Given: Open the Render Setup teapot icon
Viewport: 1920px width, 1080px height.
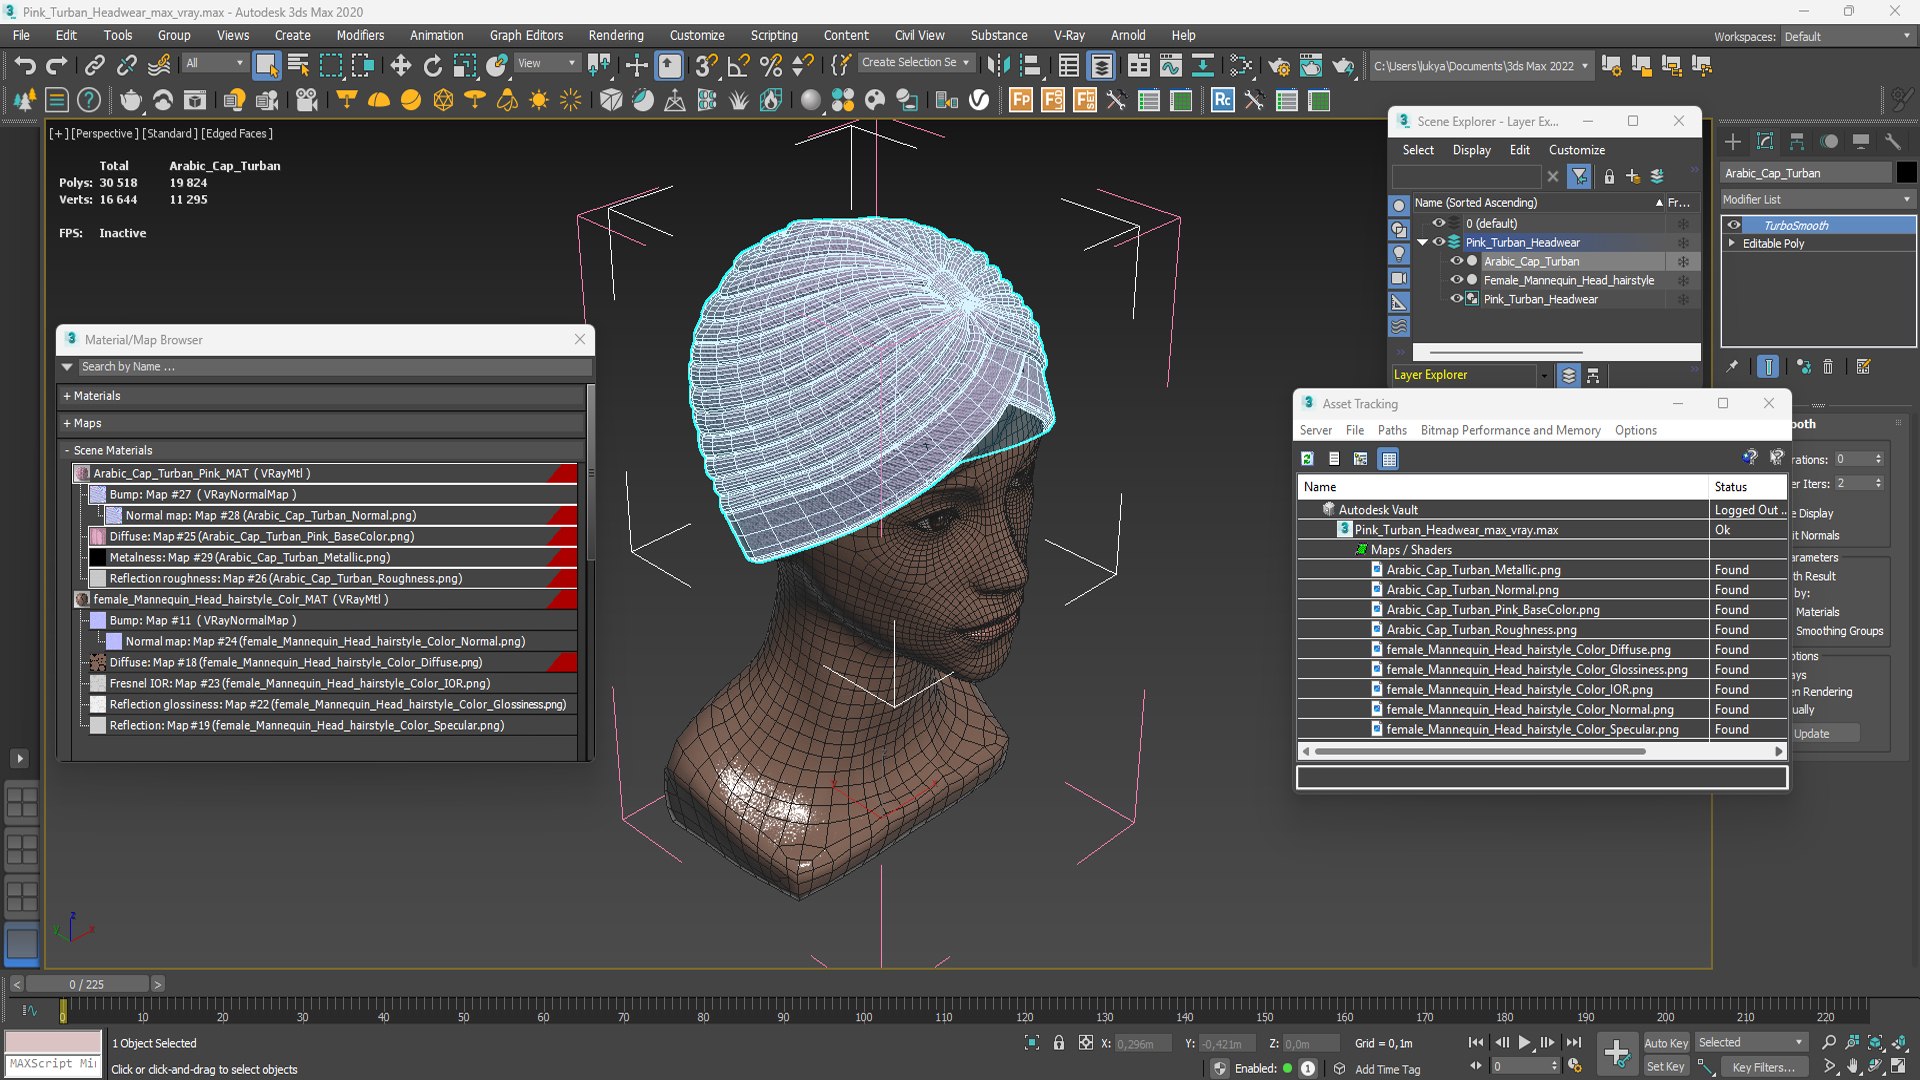Looking at the screenshot, I should click(1278, 66).
